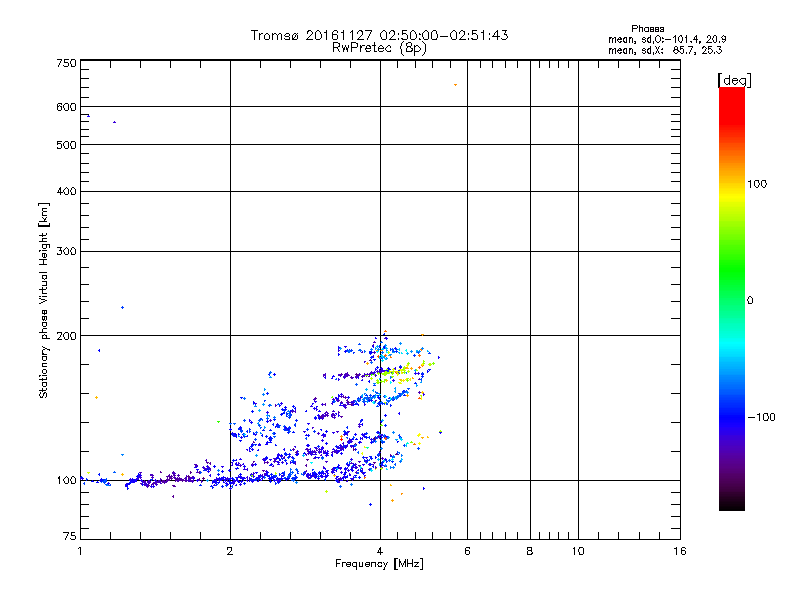Viewport: 800px width, 600px height.
Task: Click the 'Frequency [MHz]' axis label
Action: tap(379, 564)
